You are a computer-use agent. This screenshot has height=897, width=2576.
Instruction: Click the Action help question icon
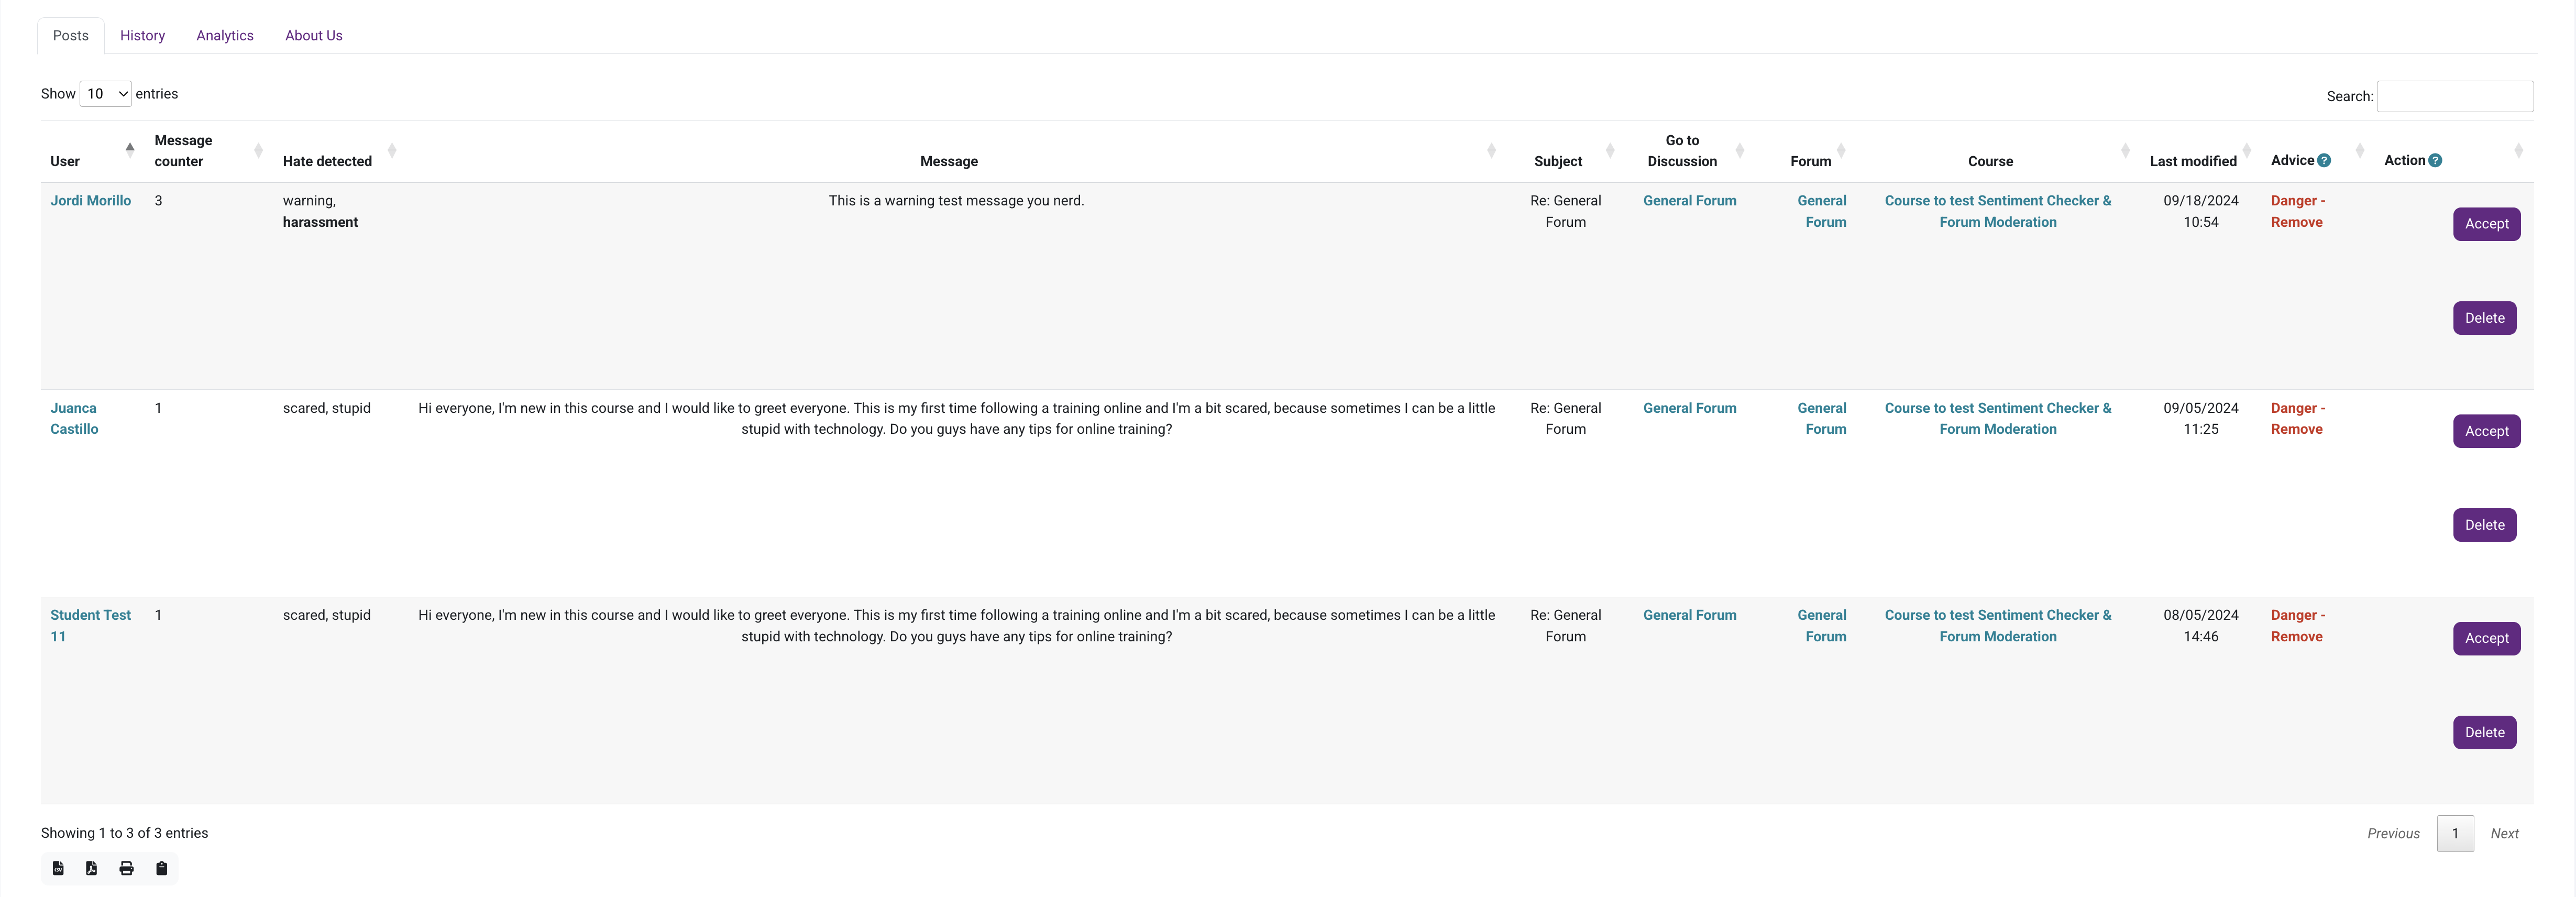click(2435, 160)
